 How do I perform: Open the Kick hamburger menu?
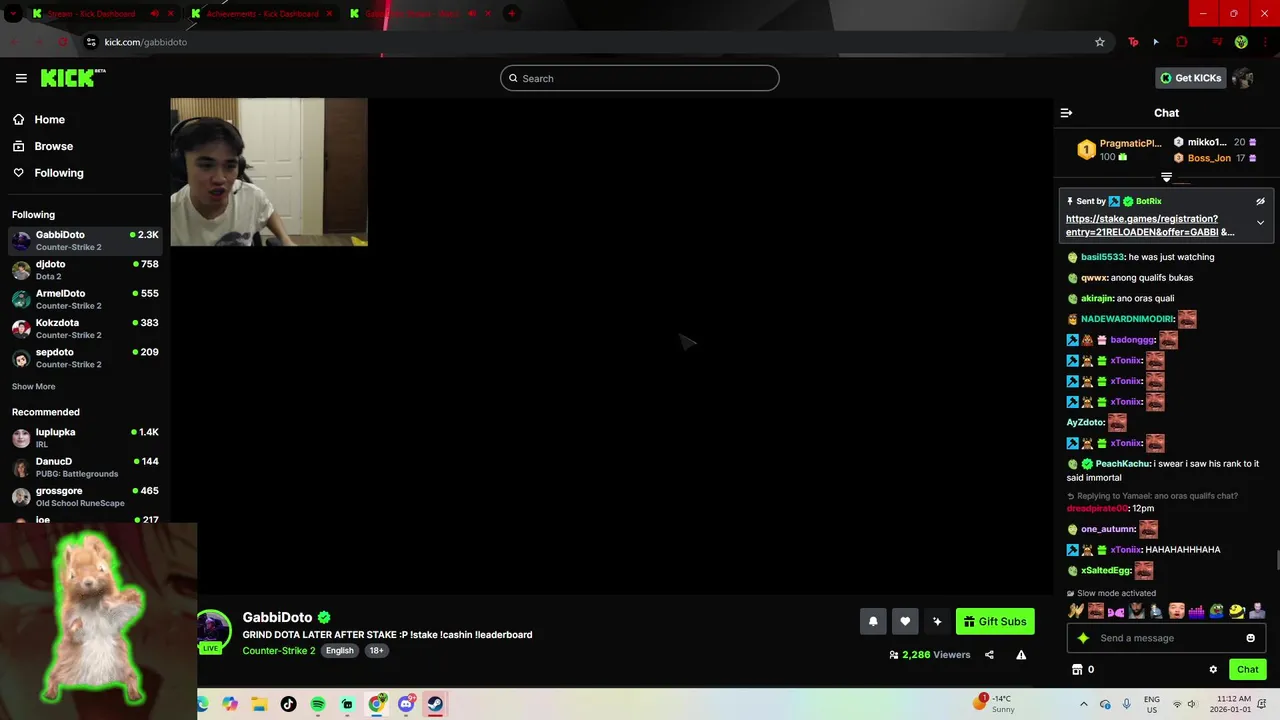[21, 78]
